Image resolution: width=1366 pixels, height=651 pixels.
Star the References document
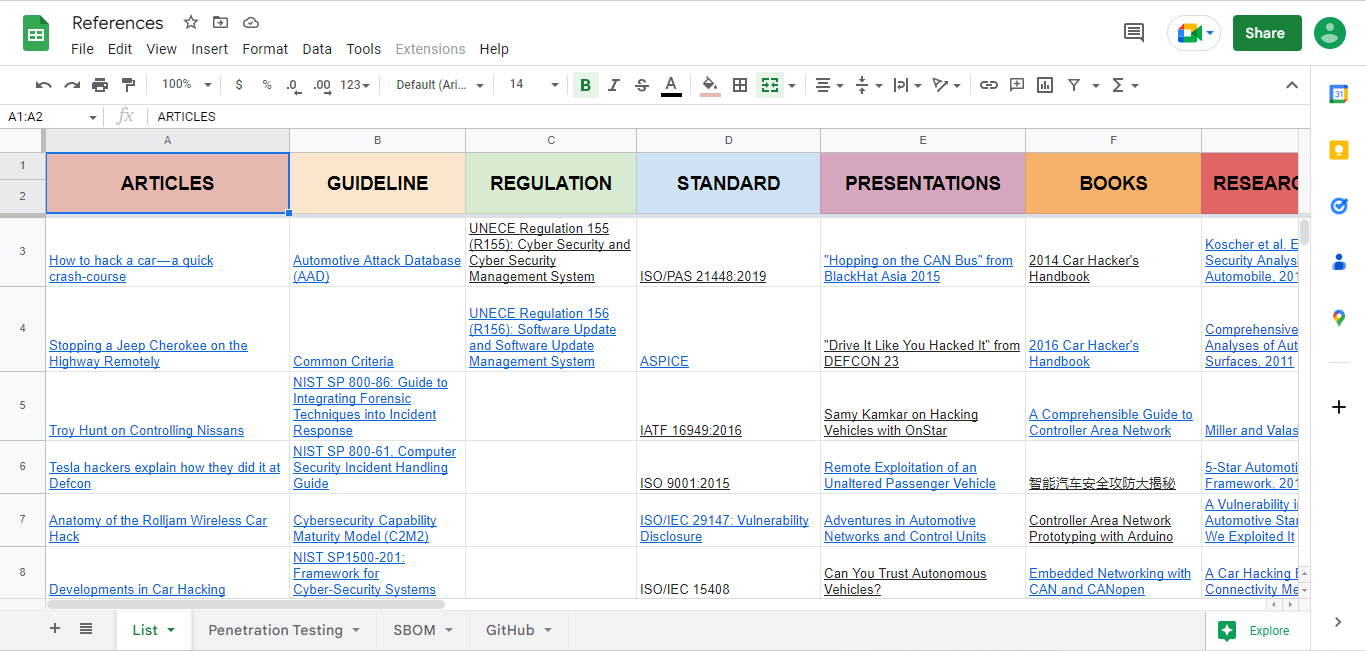click(191, 22)
